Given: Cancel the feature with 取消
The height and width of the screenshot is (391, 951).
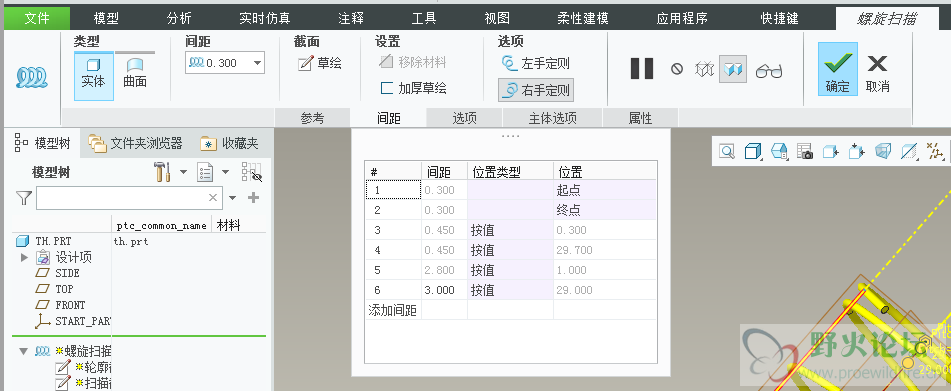Looking at the screenshot, I should point(877,73).
